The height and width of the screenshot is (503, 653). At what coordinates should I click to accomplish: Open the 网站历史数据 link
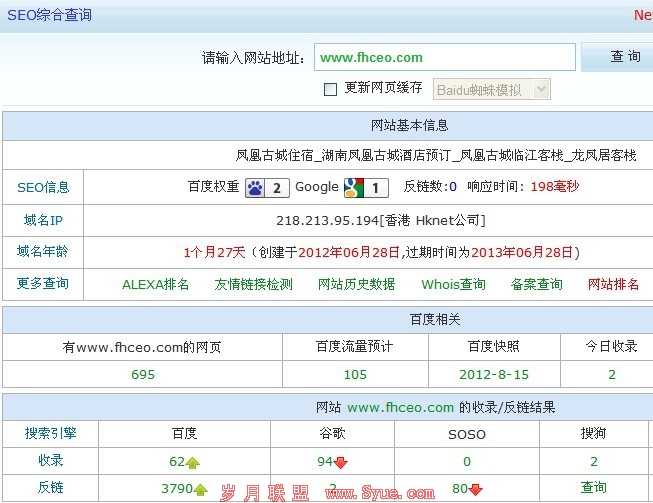coord(356,284)
